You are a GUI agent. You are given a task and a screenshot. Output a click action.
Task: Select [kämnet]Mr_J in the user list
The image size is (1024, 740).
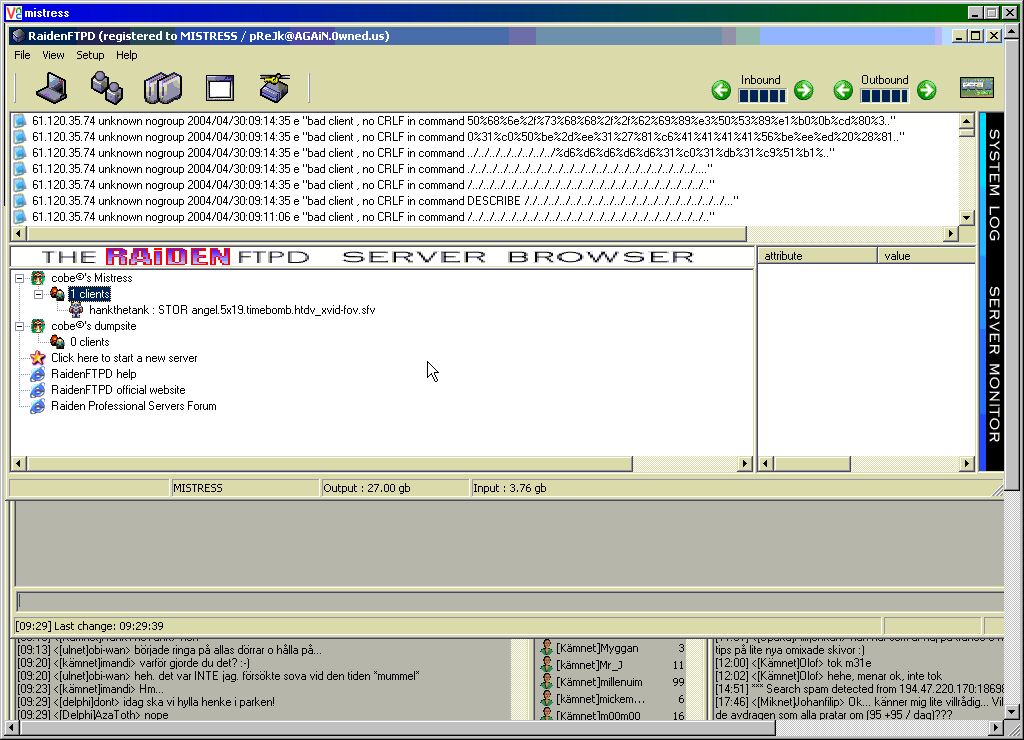[x=589, y=665]
